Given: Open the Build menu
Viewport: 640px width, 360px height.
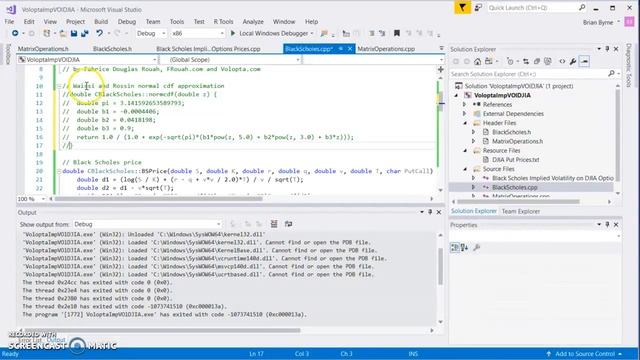Looking at the screenshot, I should tap(101, 22).
